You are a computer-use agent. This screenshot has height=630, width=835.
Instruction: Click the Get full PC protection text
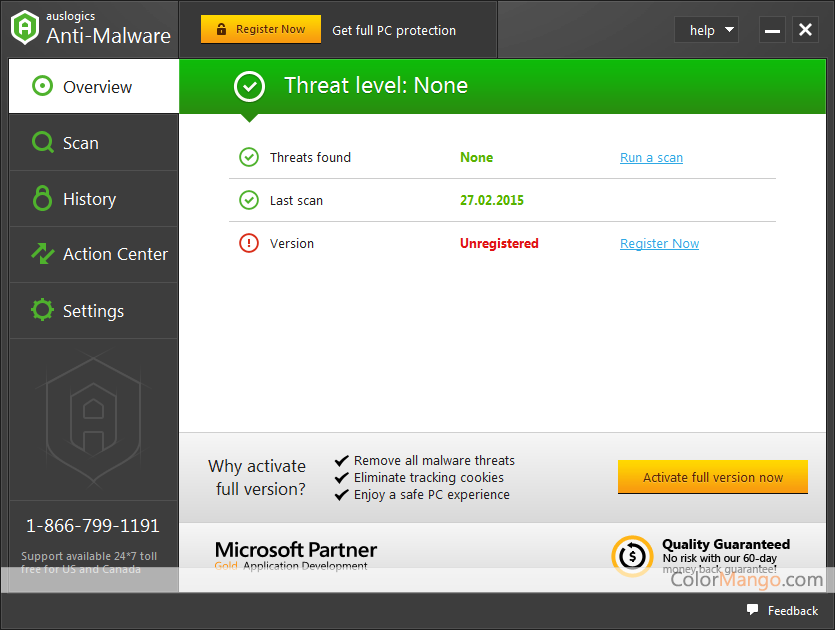[x=394, y=30]
